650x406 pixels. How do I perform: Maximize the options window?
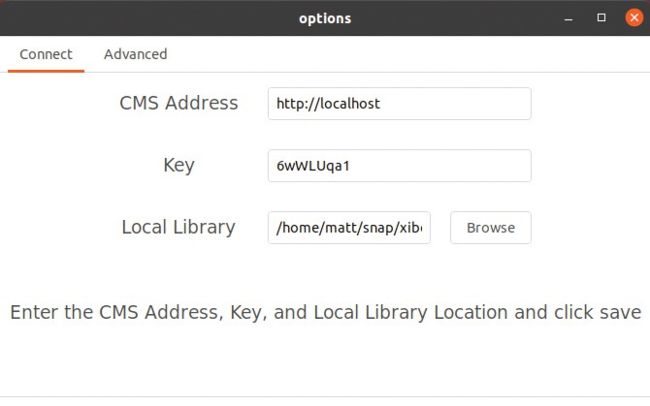pos(602,18)
